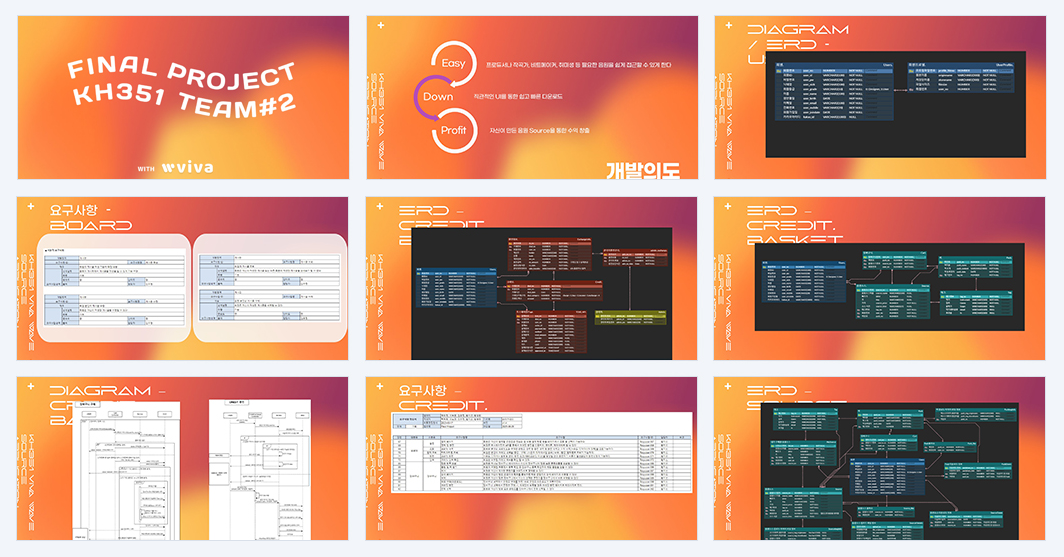Click the 'FINAL PROJECT' heading text

coord(180,73)
